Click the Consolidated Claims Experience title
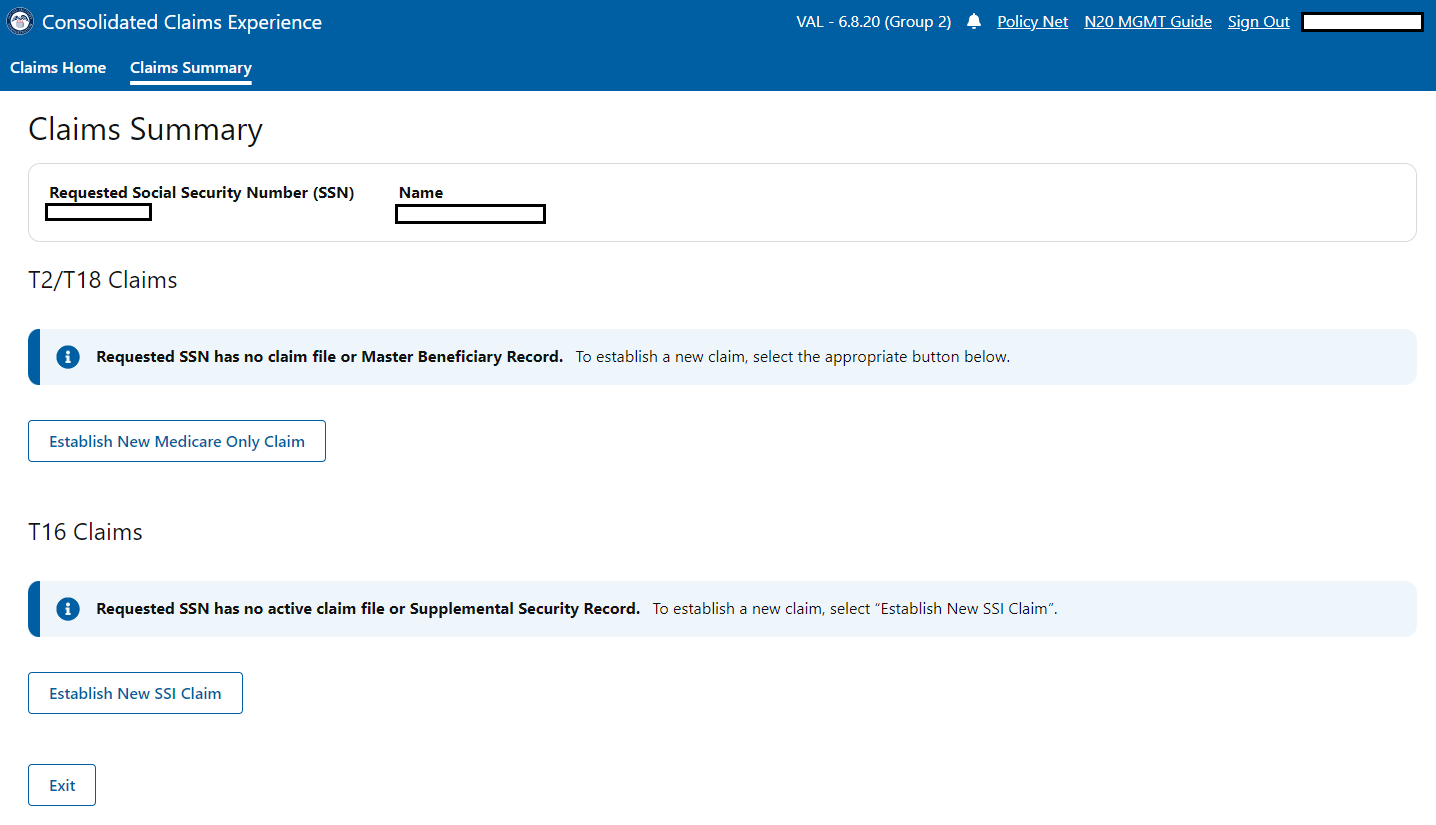Screen dimensions: 1436x825 [x=182, y=22]
